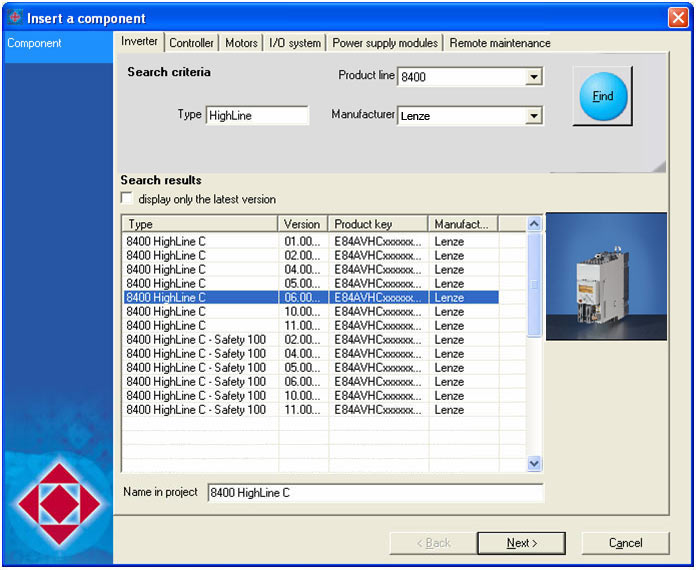The height and width of the screenshot is (570, 696).
Task: Open the Motors tab
Action: pyautogui.click(x=241, y=43)
